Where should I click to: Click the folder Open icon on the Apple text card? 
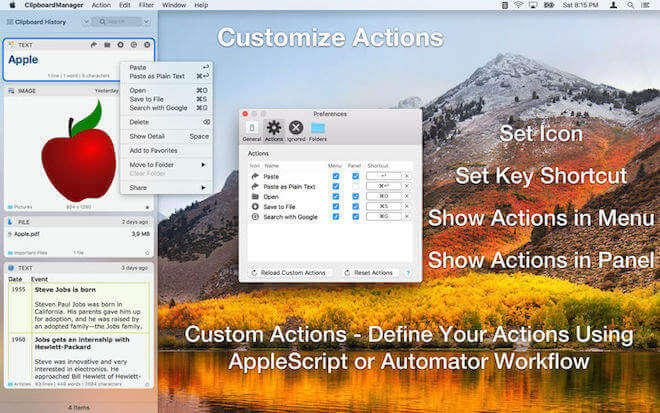click(107, 45)
